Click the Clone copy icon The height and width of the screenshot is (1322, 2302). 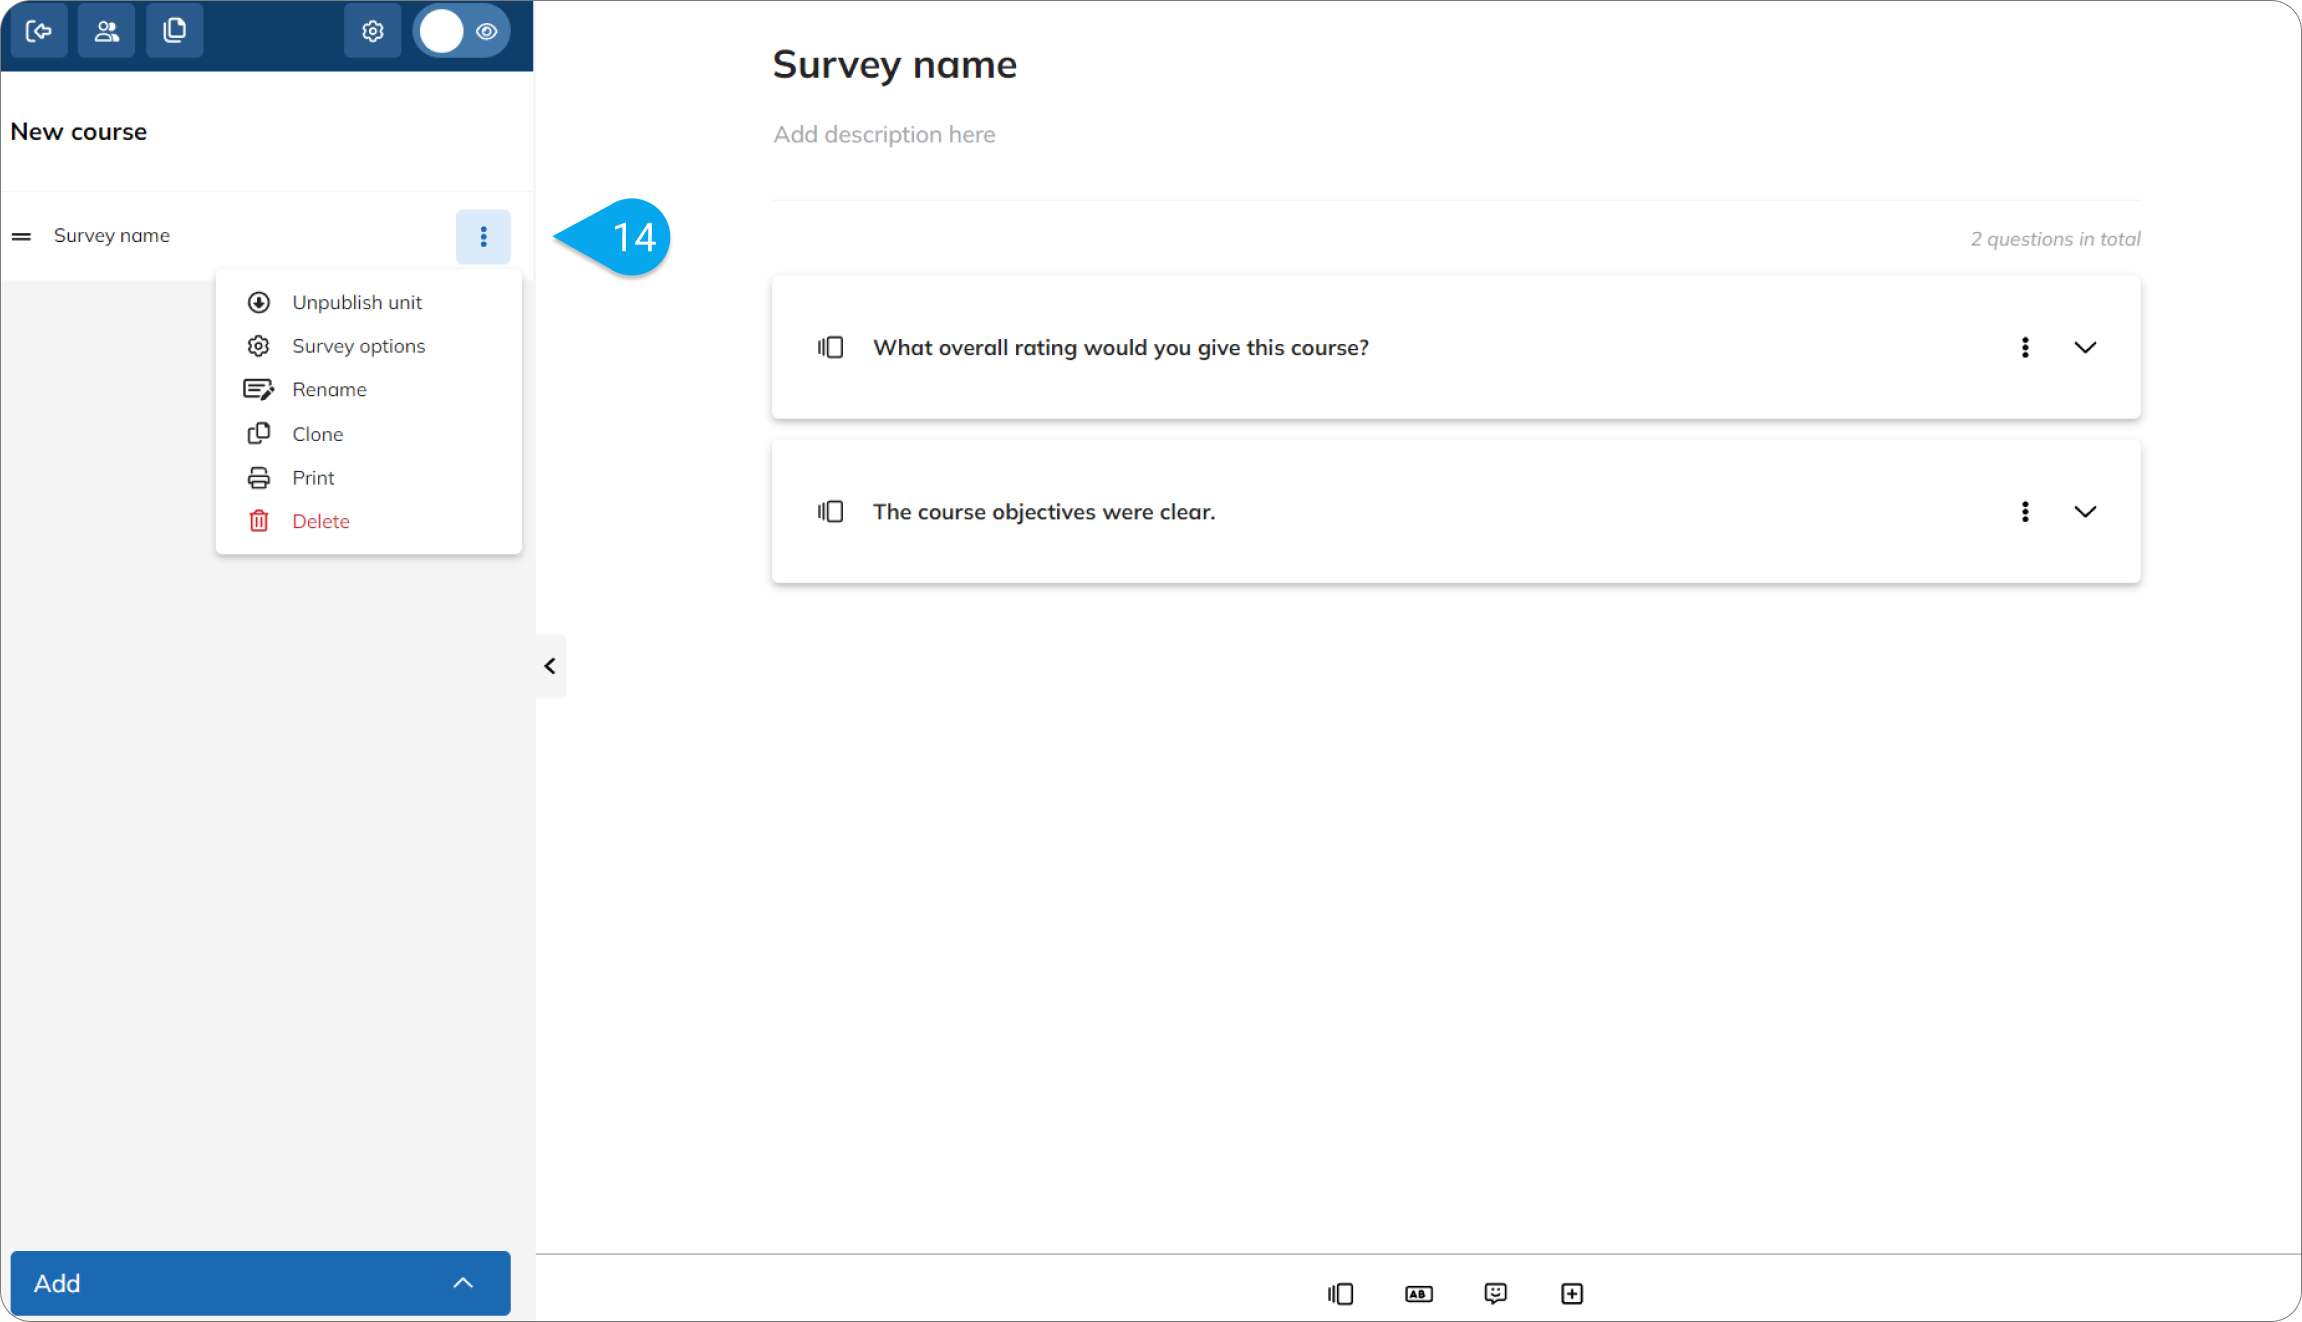click(x=259, y=433)
